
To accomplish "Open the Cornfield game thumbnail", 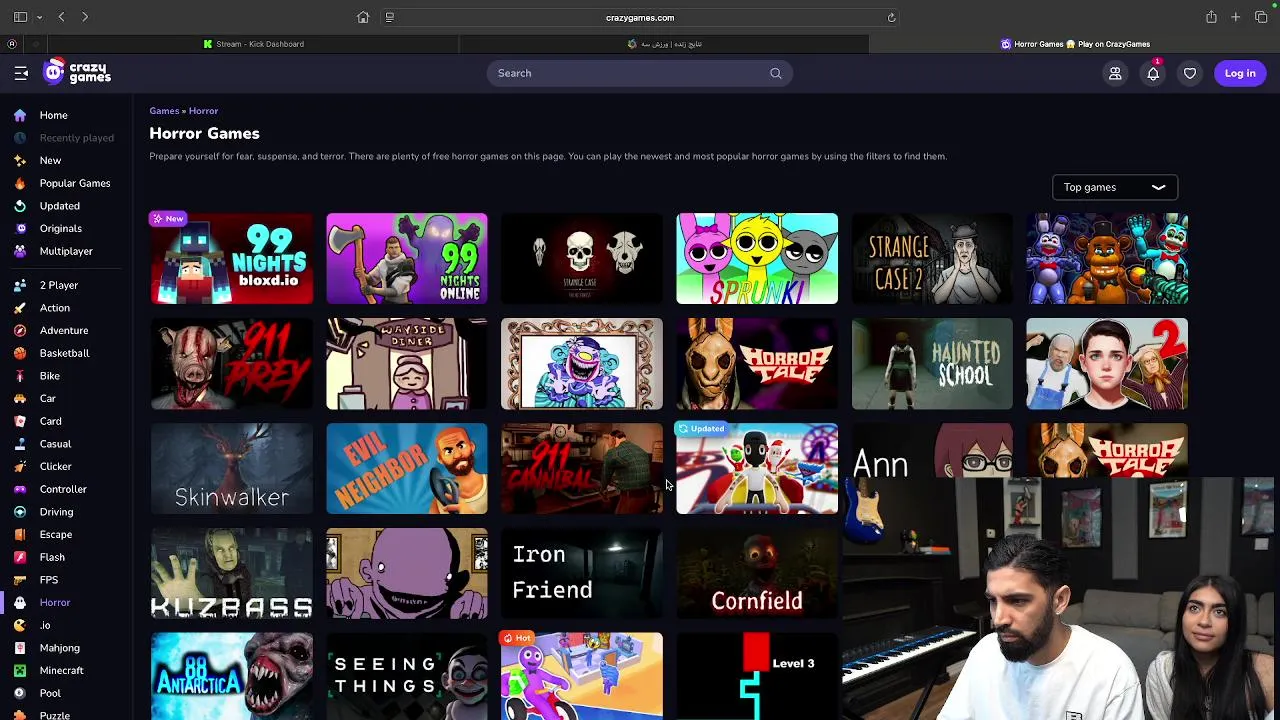I will coord(757,573).
